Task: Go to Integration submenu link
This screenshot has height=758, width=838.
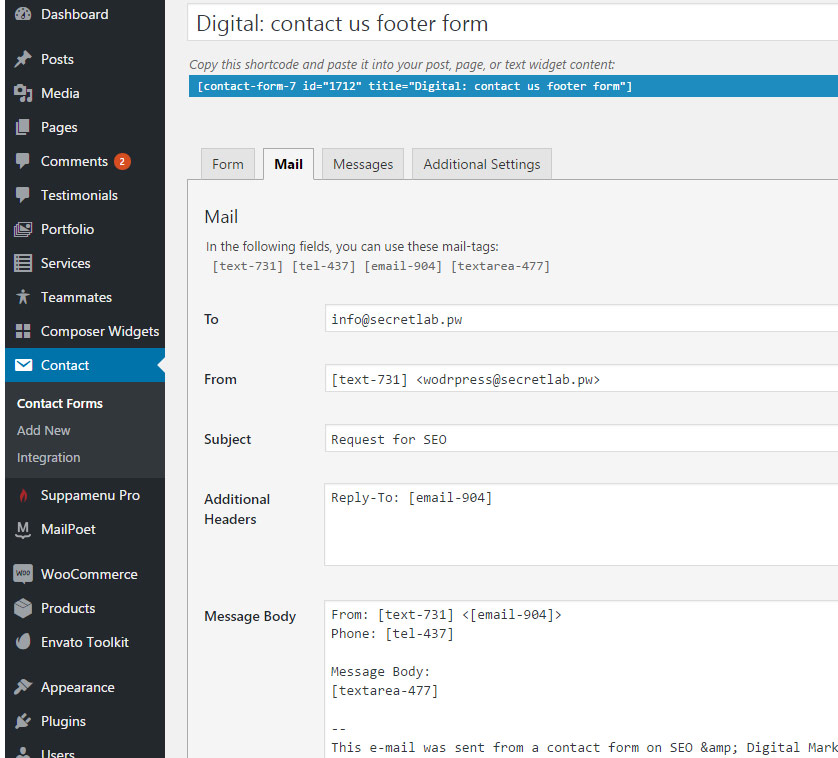Action: coord(49,458)
